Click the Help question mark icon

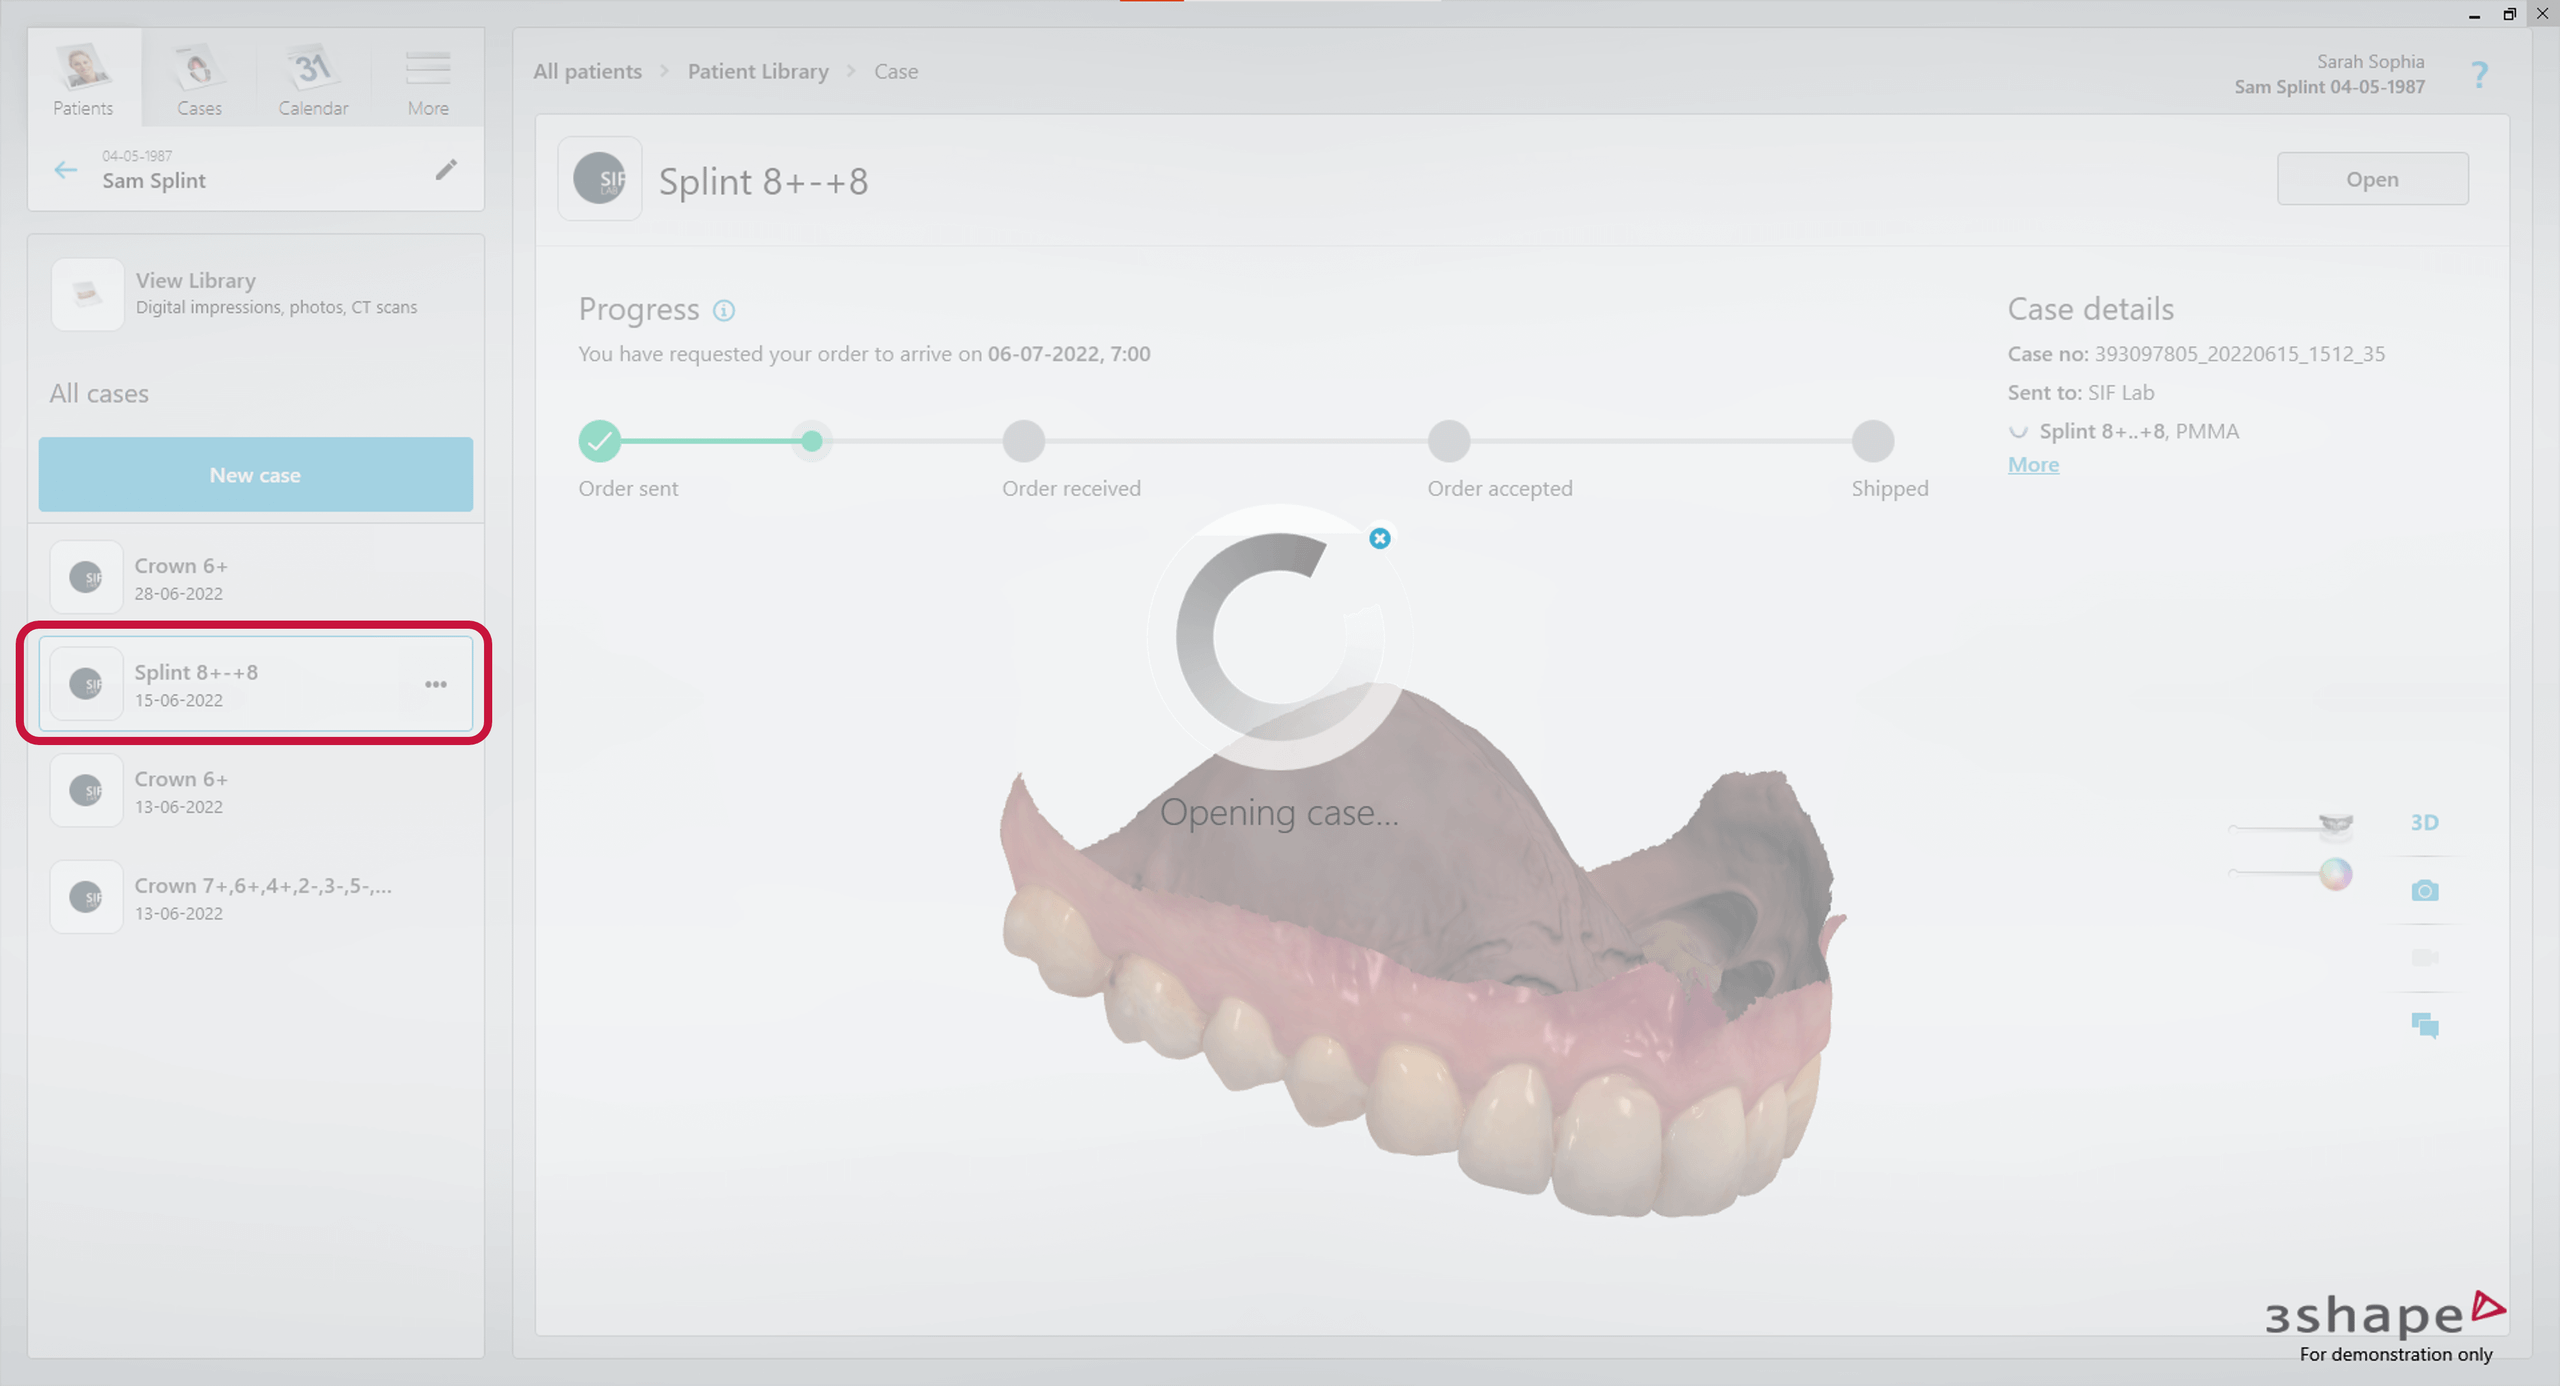point(2479,75)
